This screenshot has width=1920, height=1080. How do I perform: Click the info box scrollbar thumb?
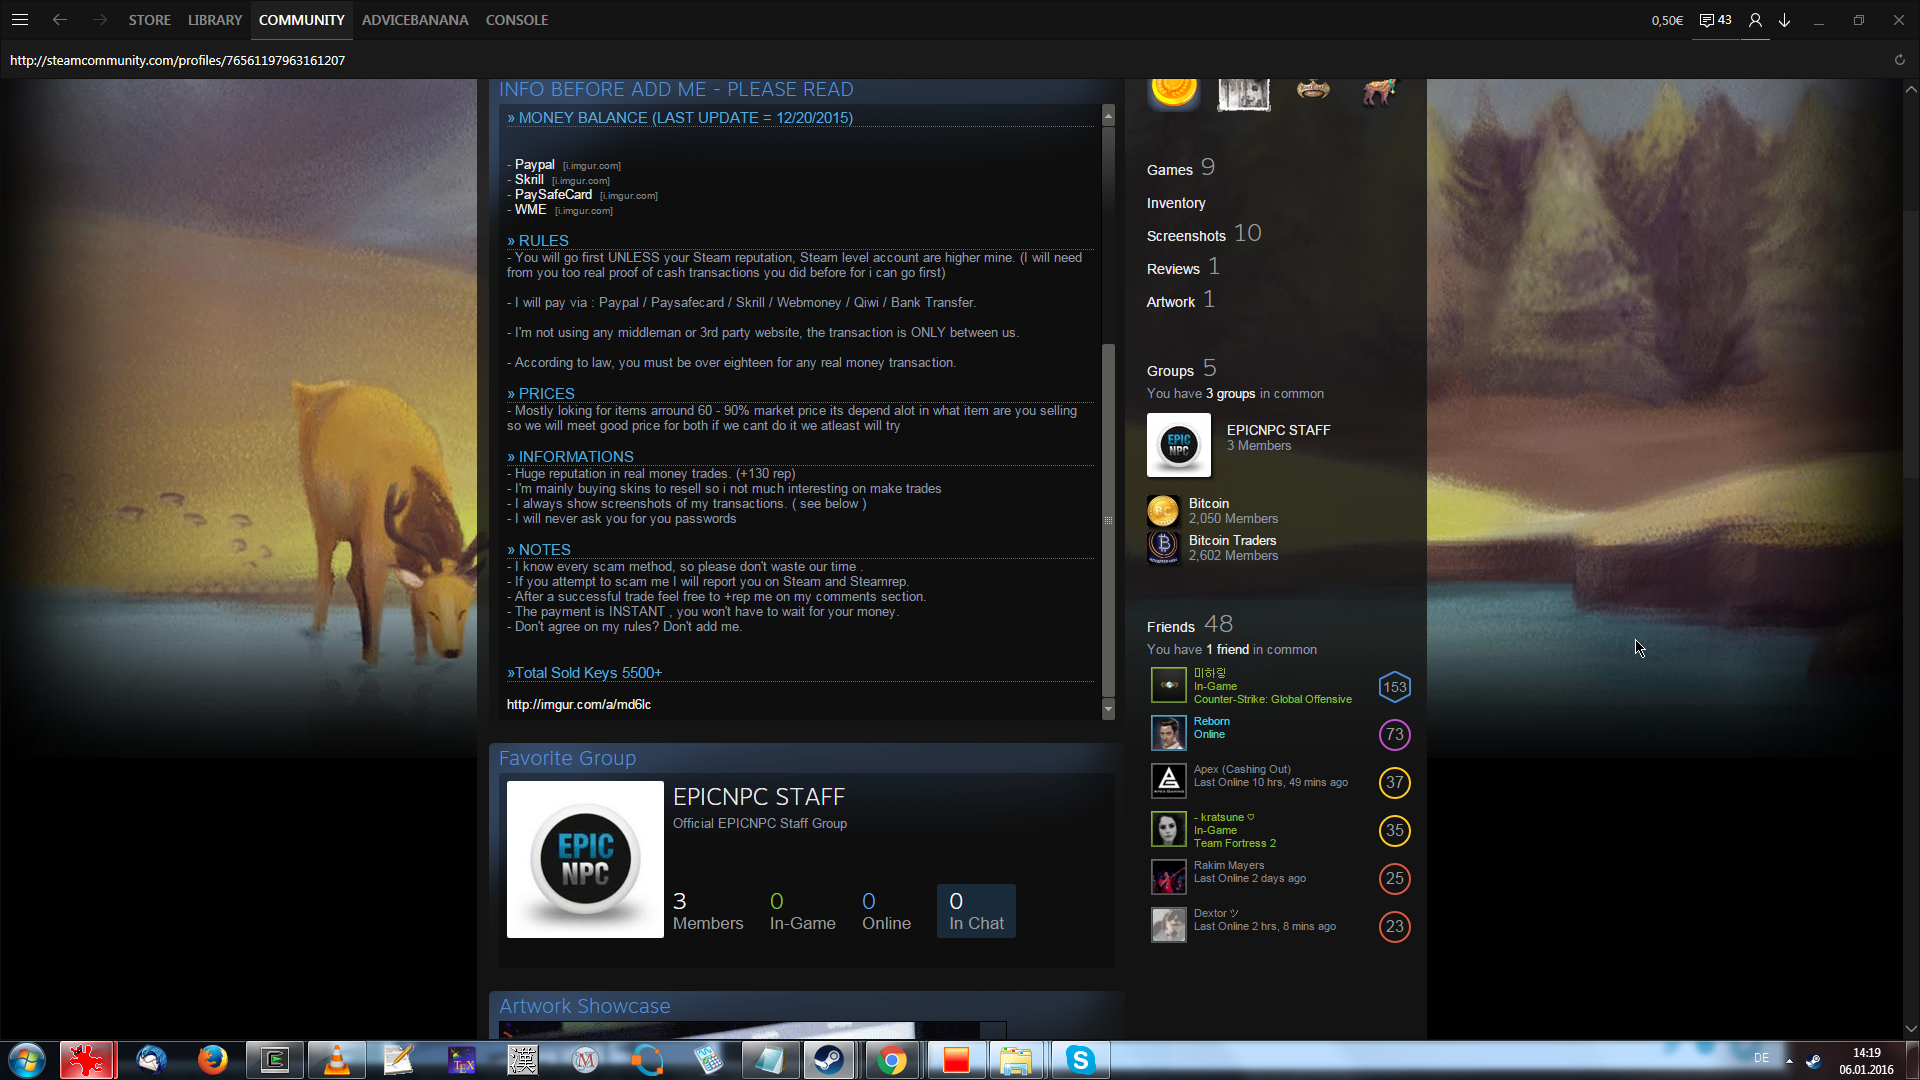tap(1108, 520)
